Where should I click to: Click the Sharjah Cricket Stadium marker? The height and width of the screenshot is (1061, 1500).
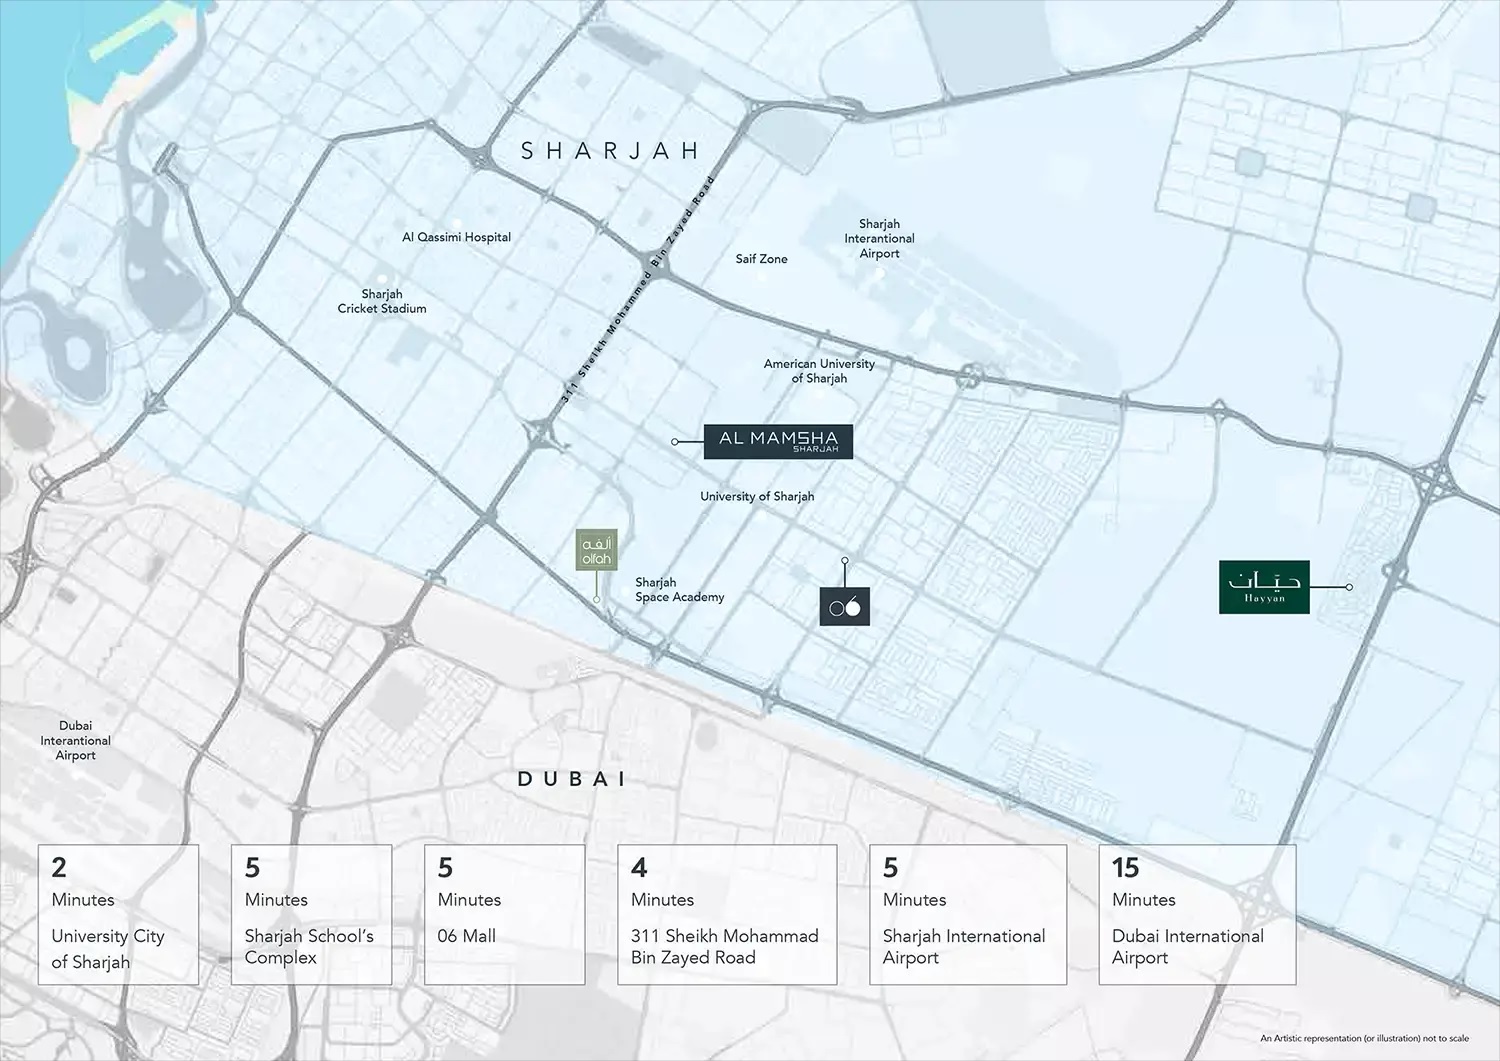[x=383, y=301]
